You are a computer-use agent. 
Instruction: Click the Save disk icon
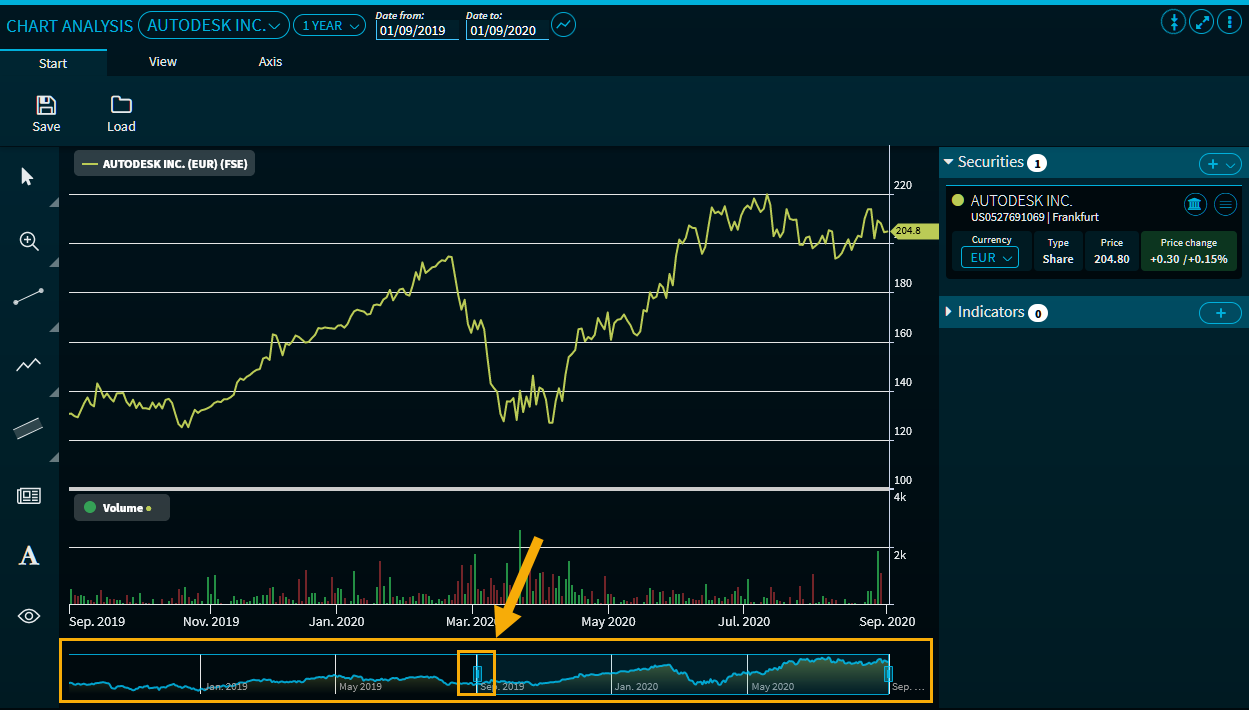pos(46,105)
